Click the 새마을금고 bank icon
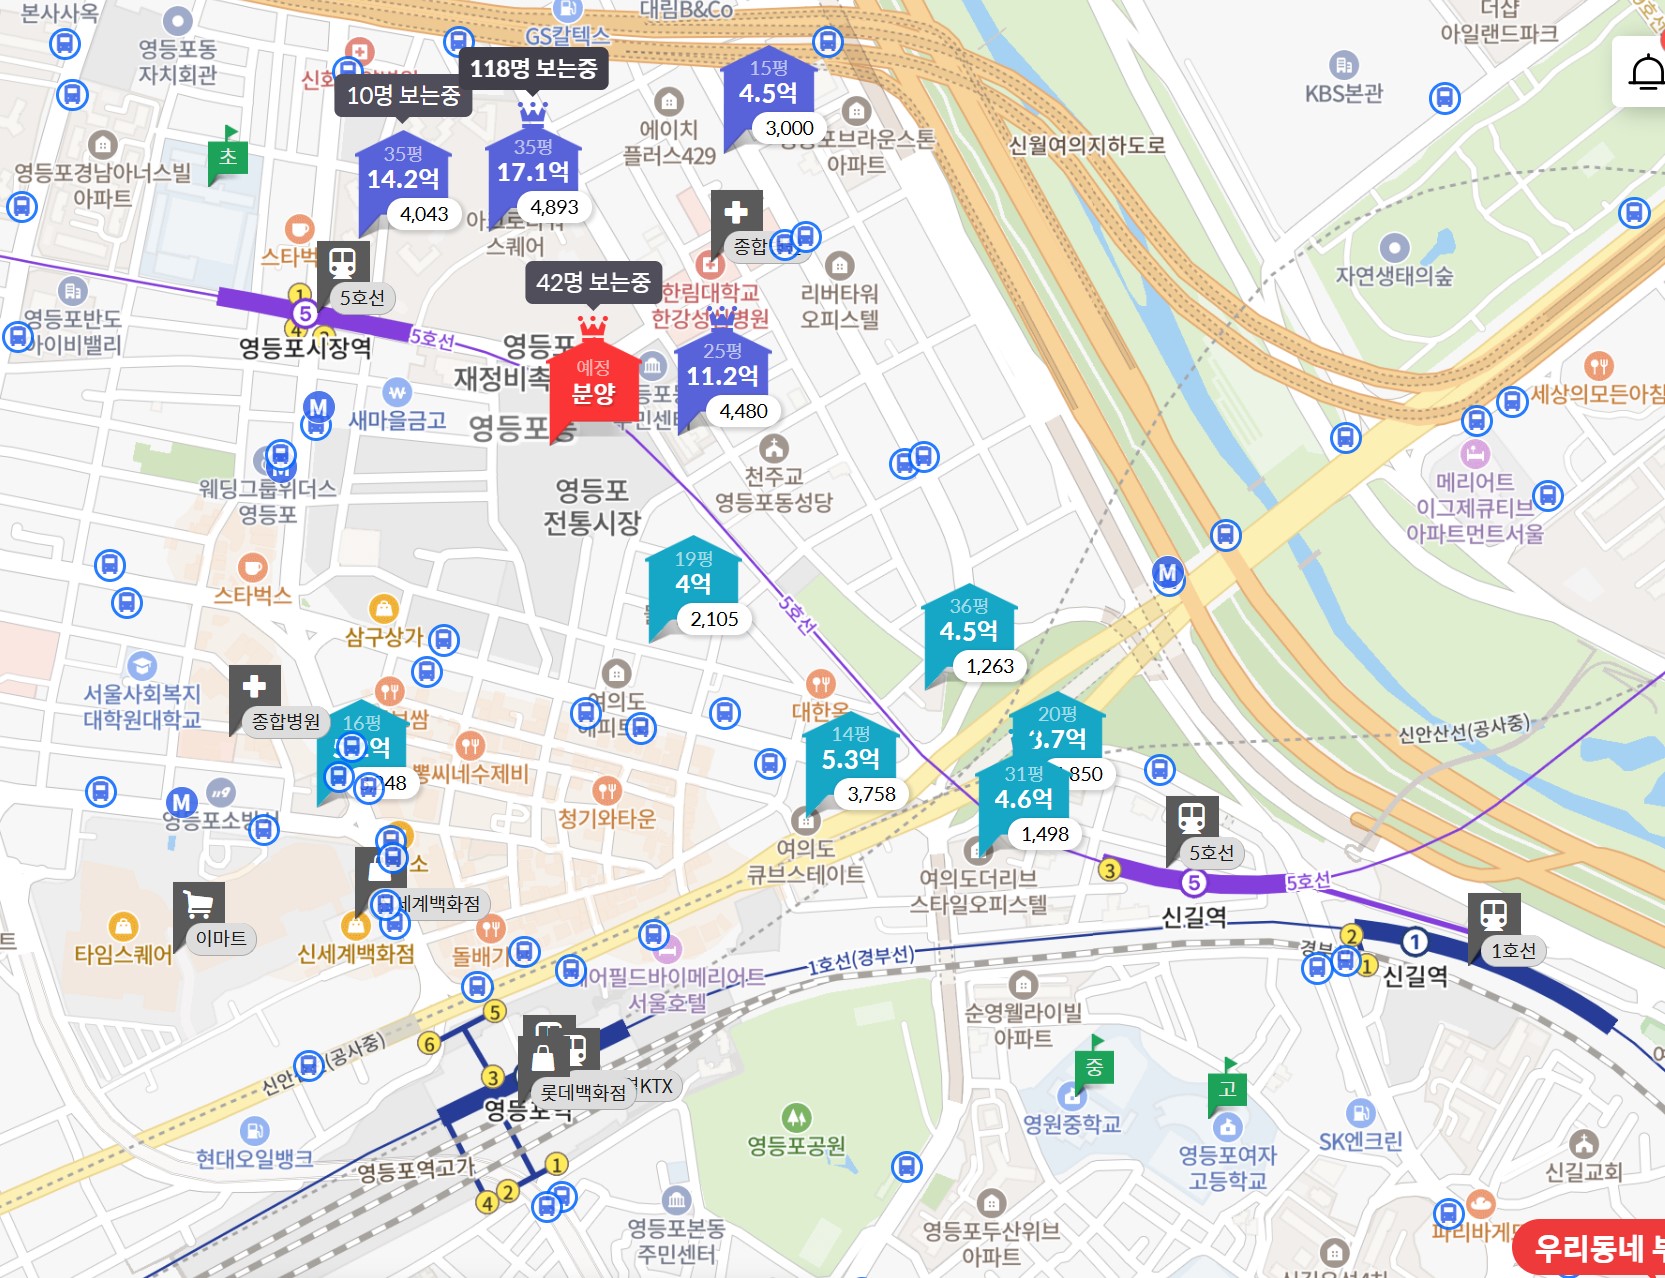Screen dimensions: 1665x1278 click(397, 391)
